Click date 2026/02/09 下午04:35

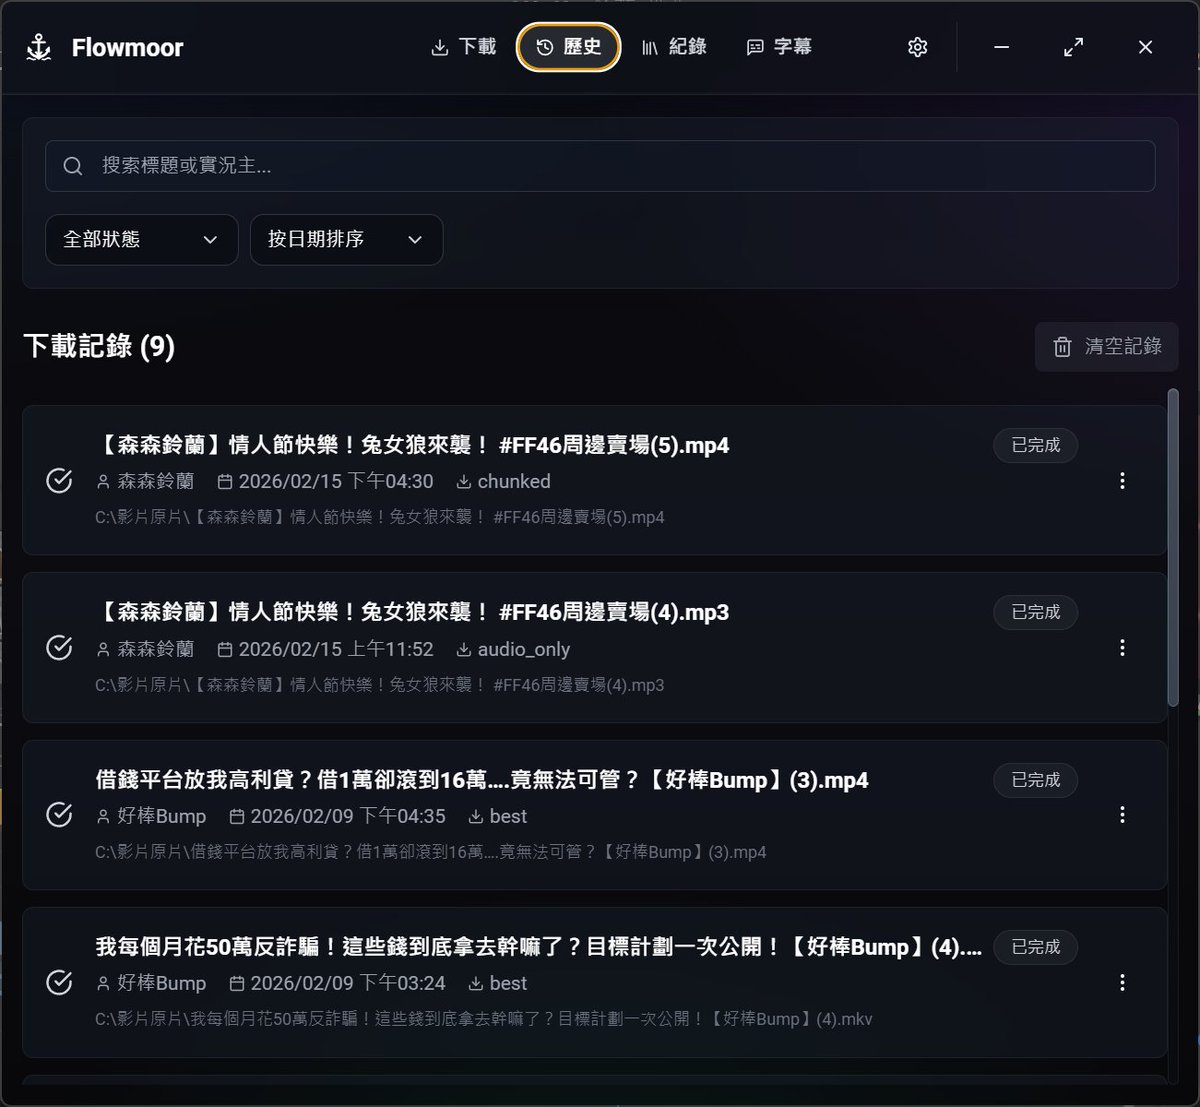click(x=338, y=816)
